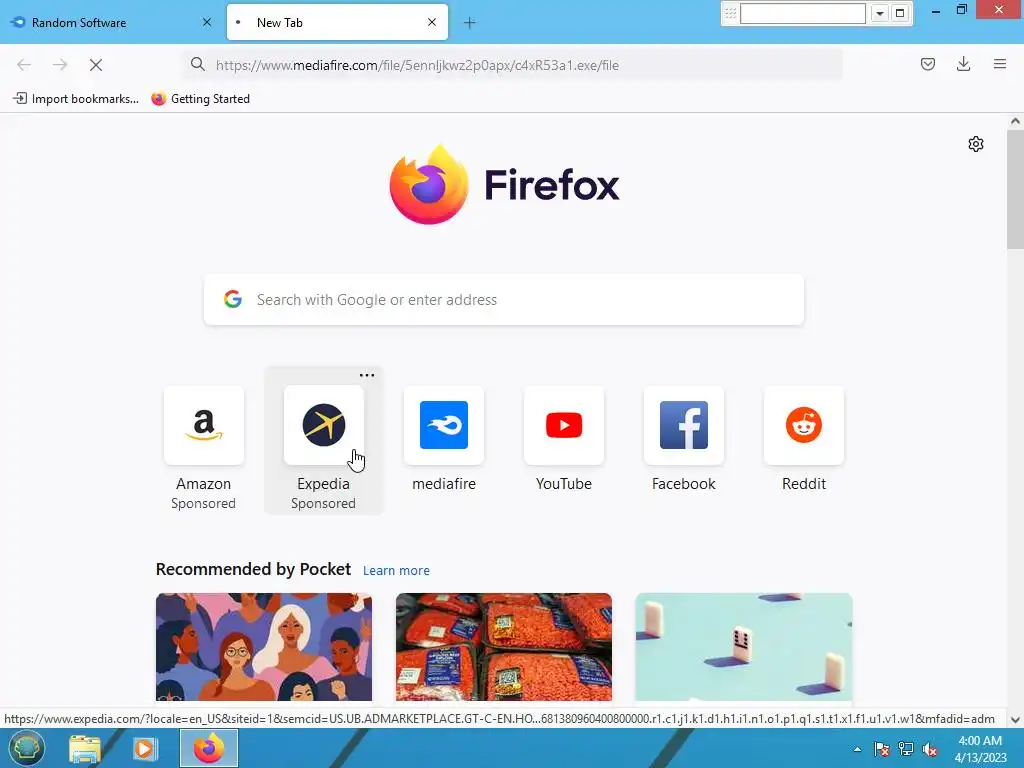The image size is (1024, 768).
Task: Click the drag-handle grip on the title bar widget
Action: 730,13
